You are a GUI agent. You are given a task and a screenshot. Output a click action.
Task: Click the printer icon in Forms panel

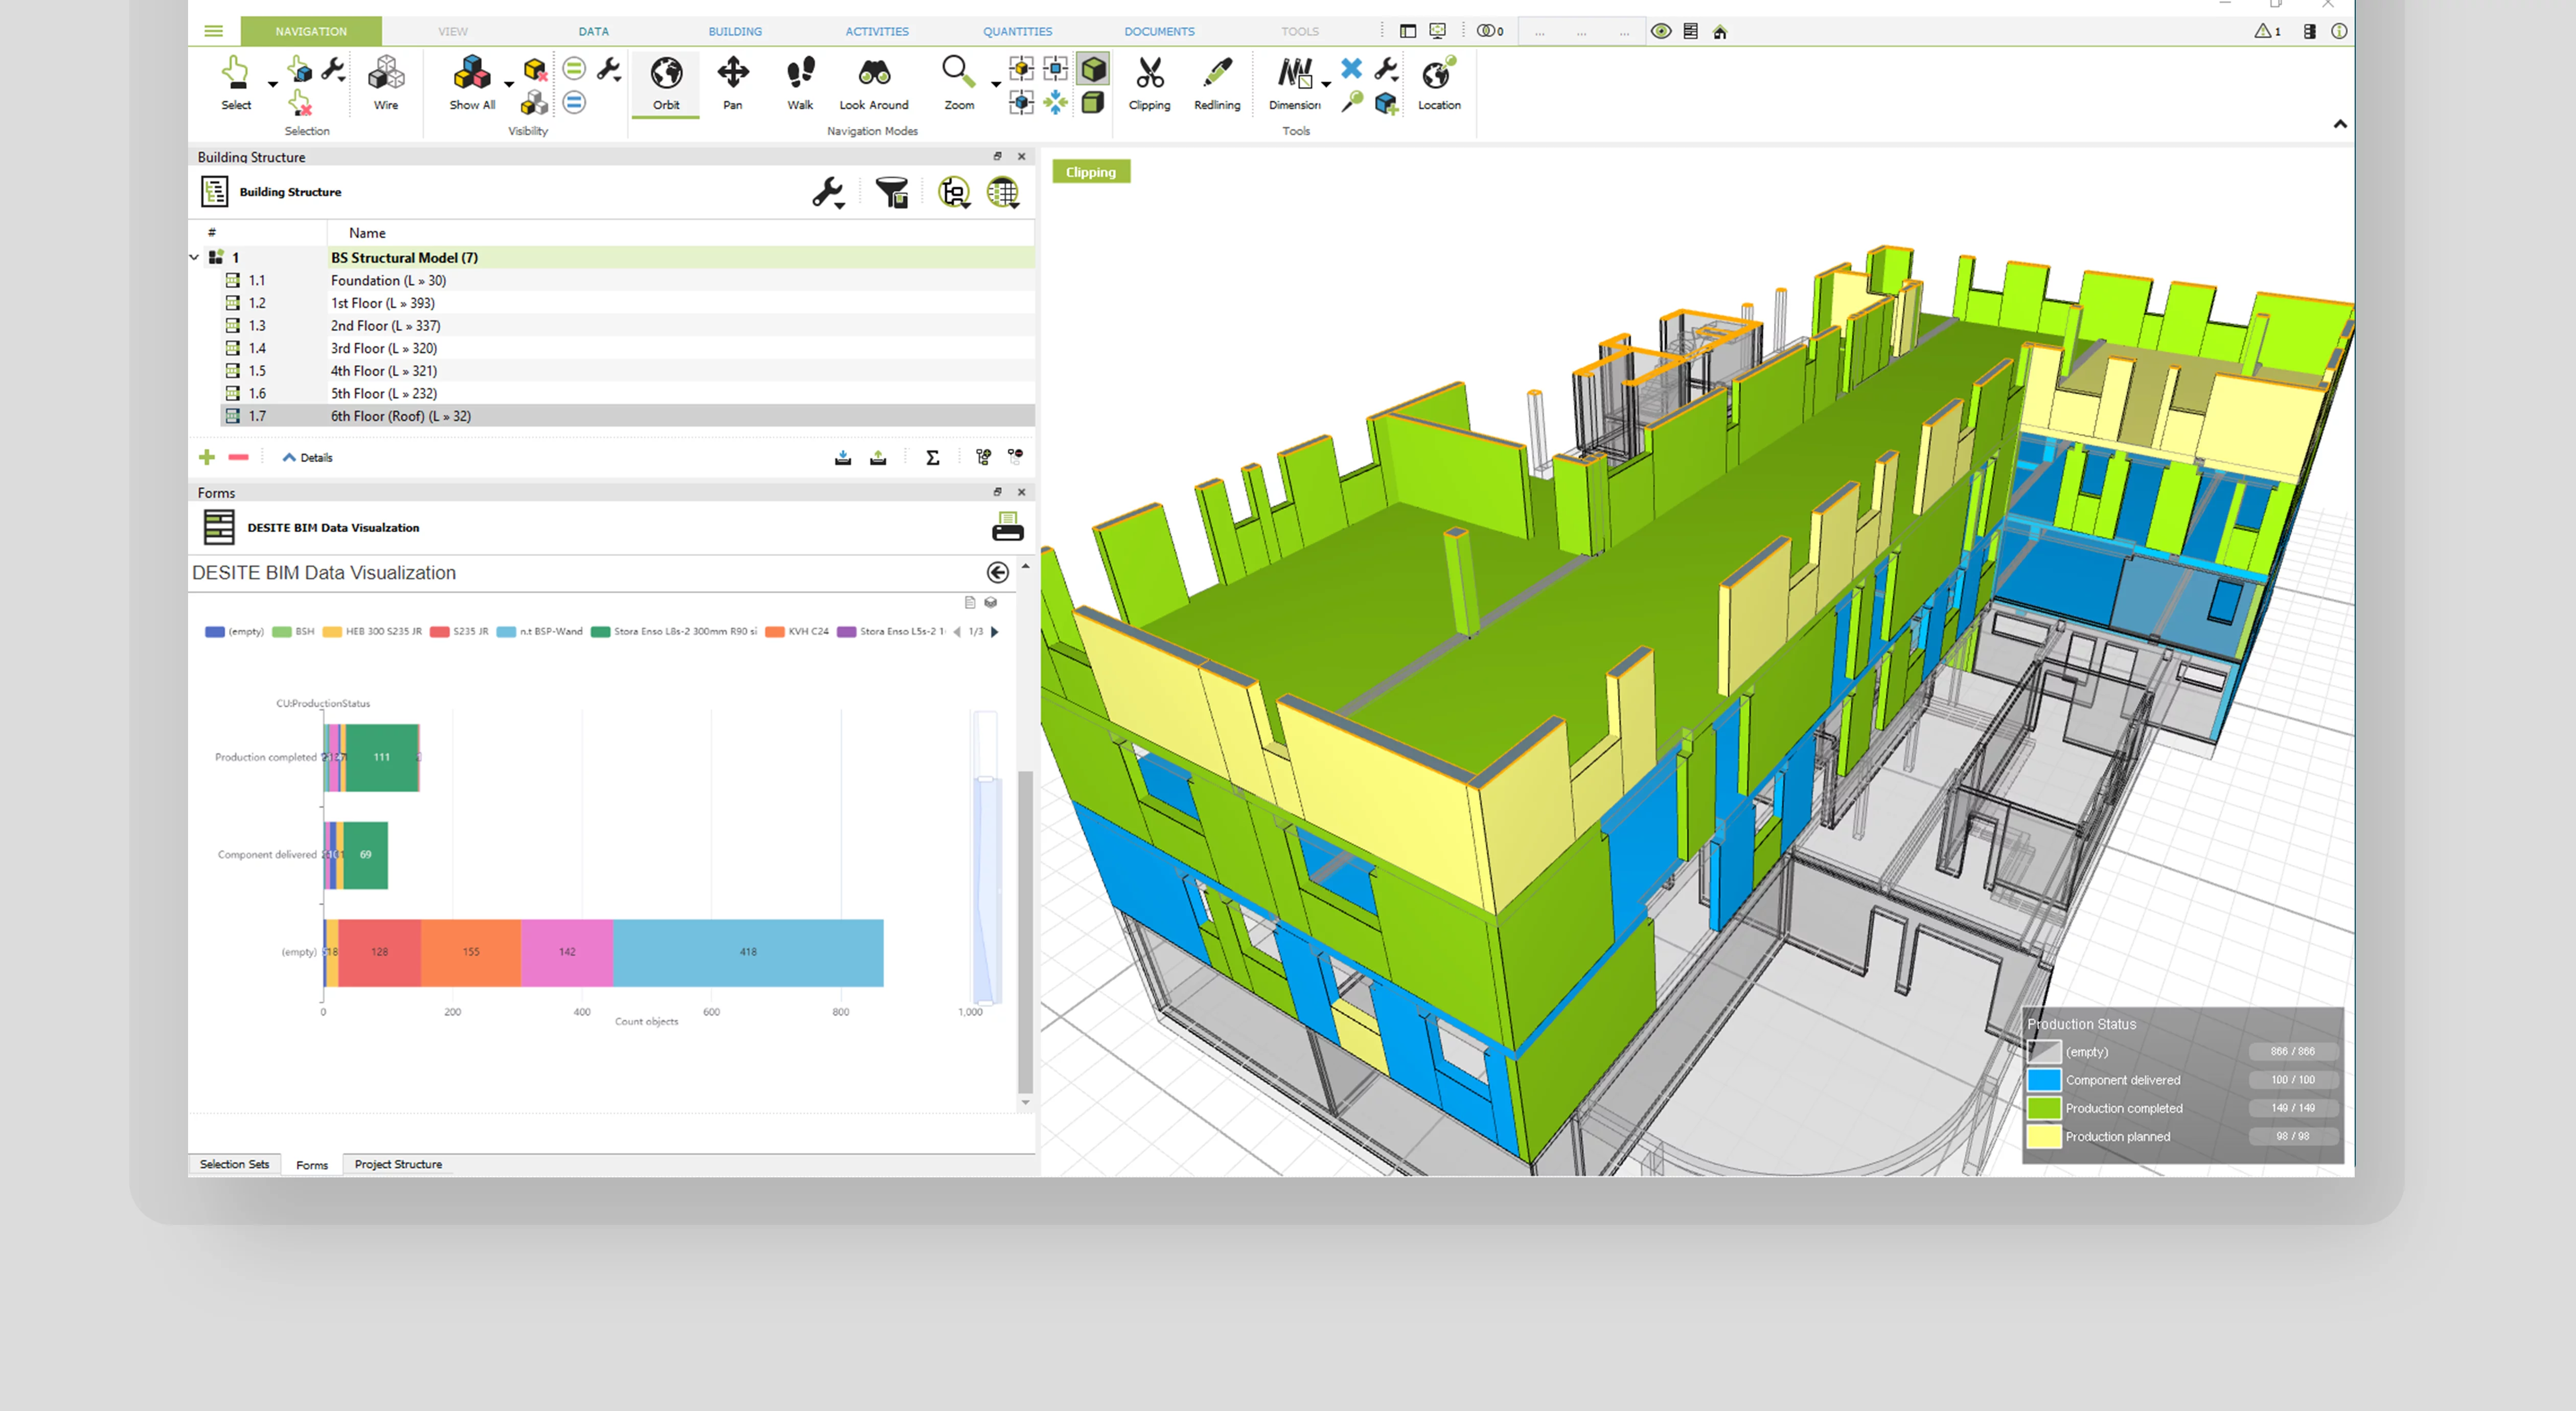(x=1007, y=527)
